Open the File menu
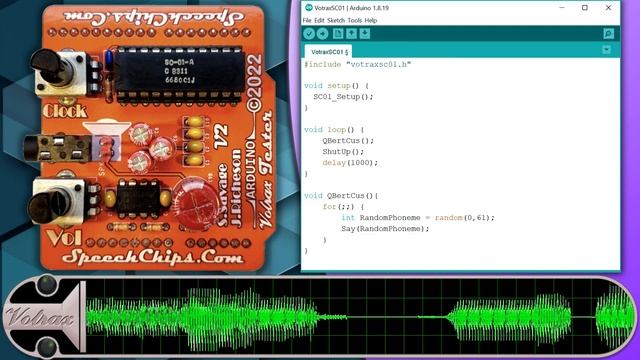Image resolution: width=640 pixels, height=360 pixels. (x=307, y=20)
